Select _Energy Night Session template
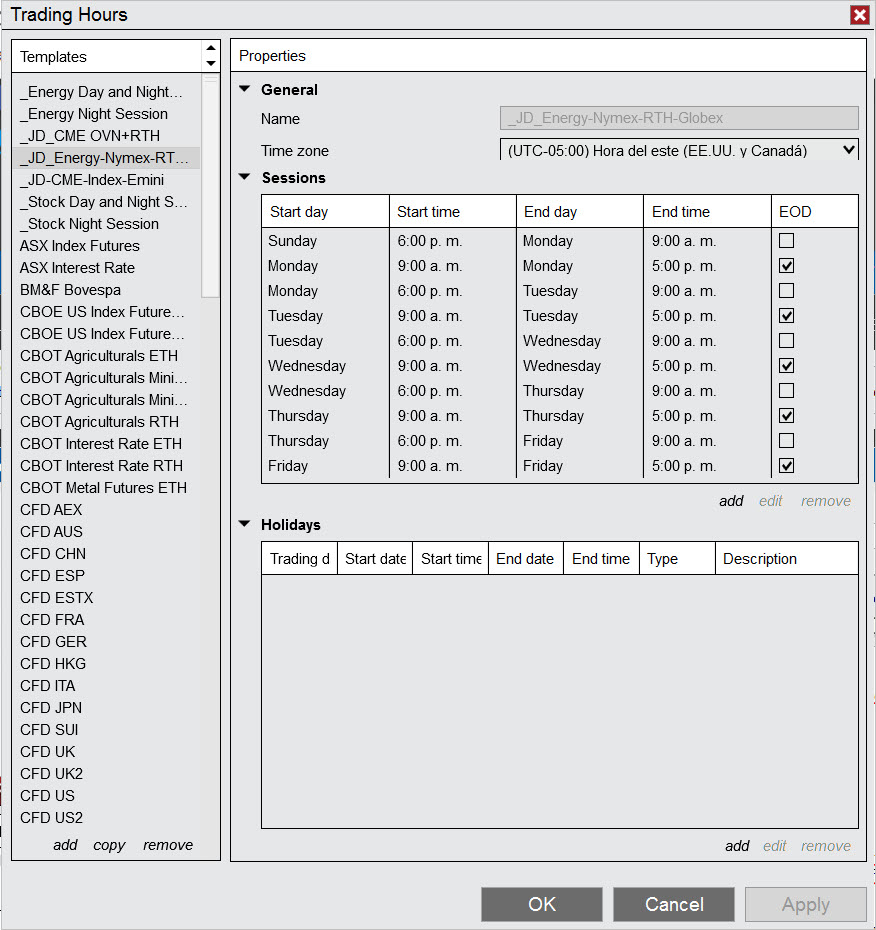 [x=106, y=114]
